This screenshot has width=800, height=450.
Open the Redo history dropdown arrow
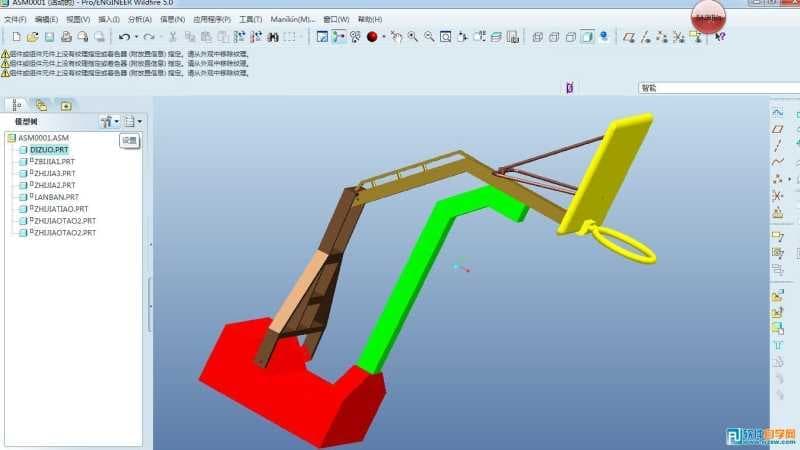click(161, 37)
